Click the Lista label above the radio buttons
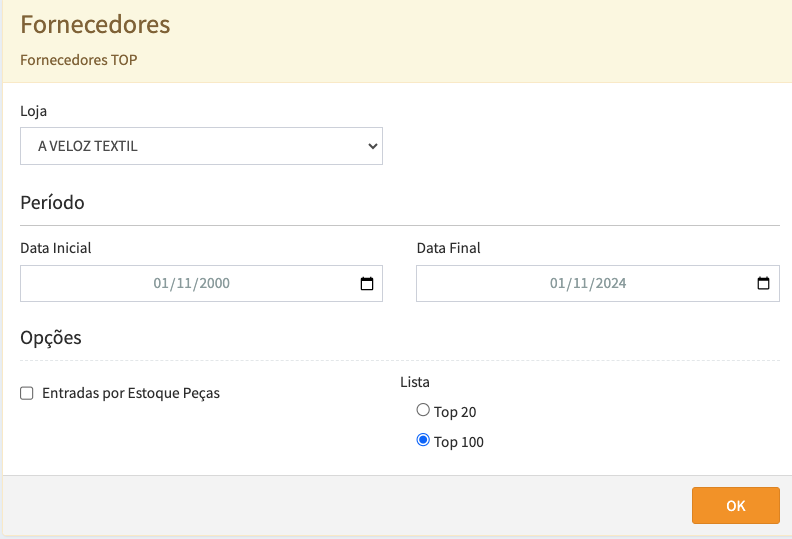The width and height of the screenshot is (792, 539). (415, 382)
